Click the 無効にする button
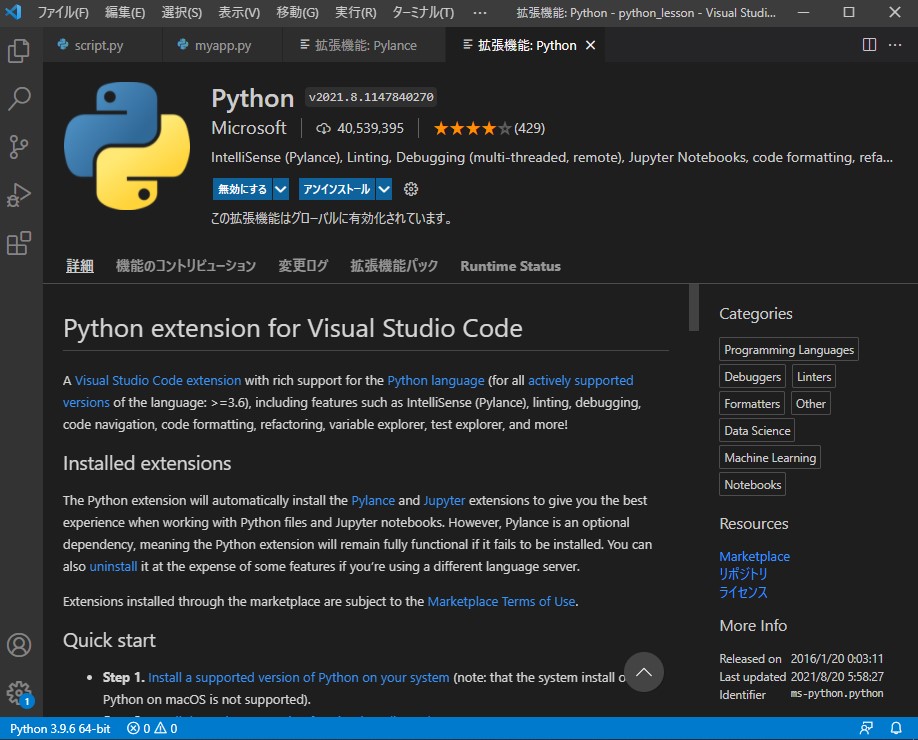The height and width of the screenshot is (740, 918). (242, 189)
